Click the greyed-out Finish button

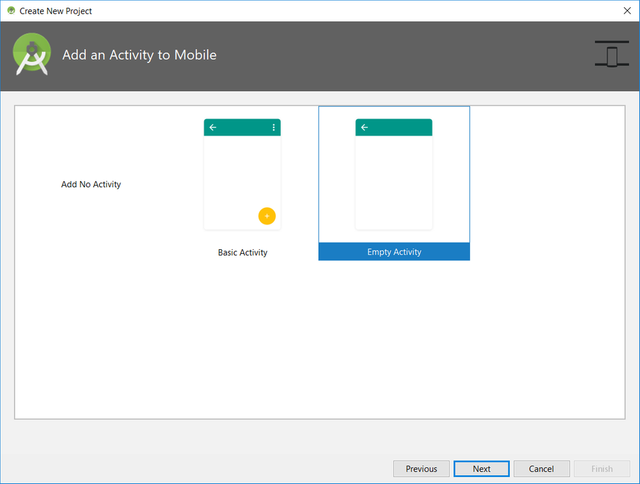pyautogui.click(x=602, y=469)
